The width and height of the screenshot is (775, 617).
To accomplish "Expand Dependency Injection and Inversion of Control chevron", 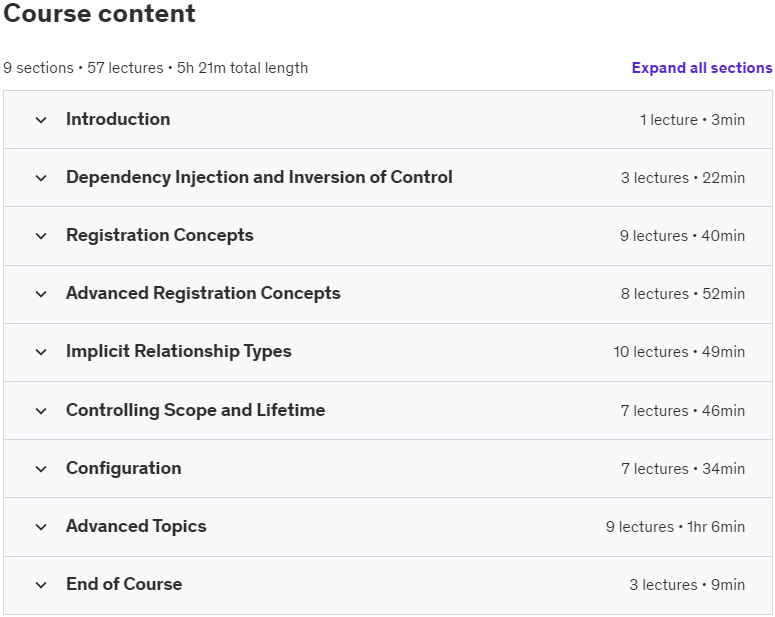I will [x=41, y=178].
